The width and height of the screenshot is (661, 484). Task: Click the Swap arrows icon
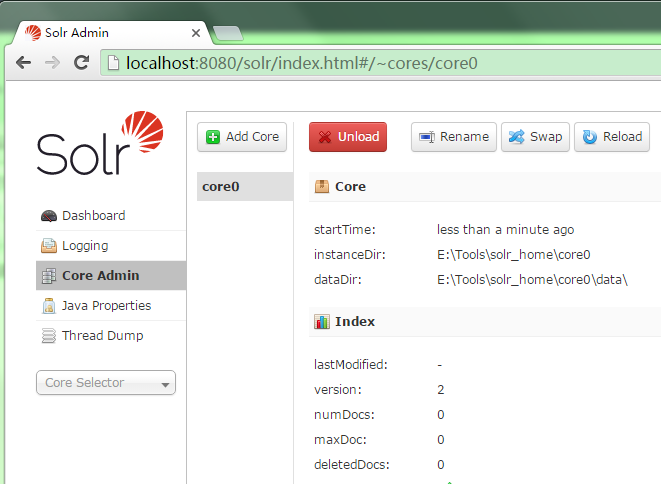516,137
